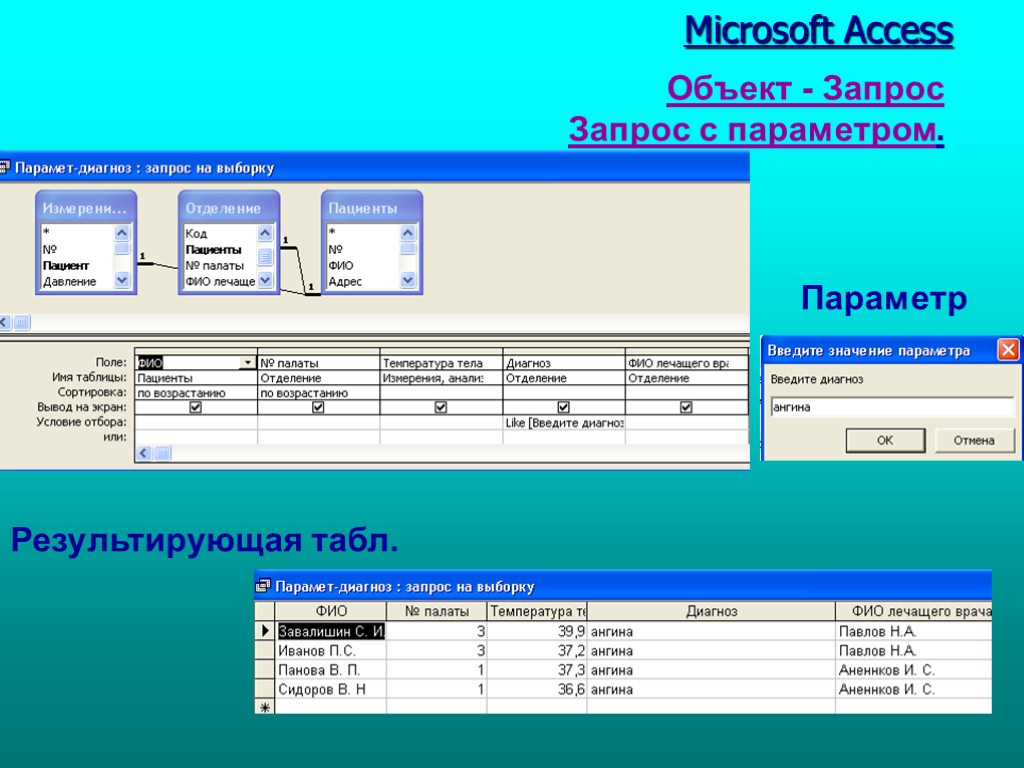Toggle Вывод на экран checkbox for ФИО лечащего врача
This screenshot has width=1024, height=768.
click(x=686, y=407)
